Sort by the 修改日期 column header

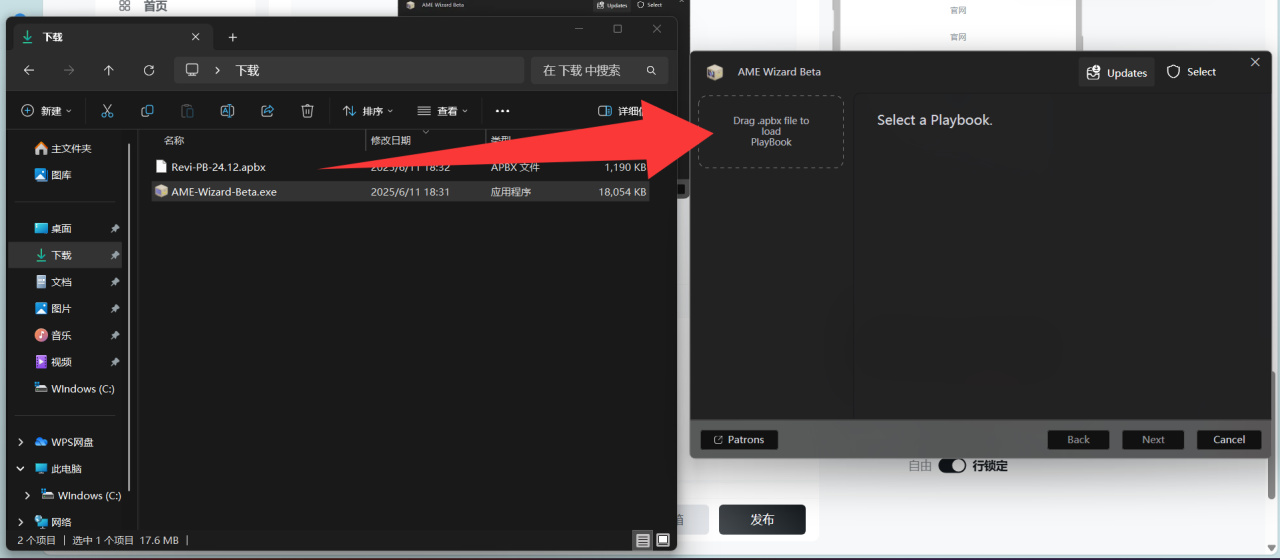391,141
